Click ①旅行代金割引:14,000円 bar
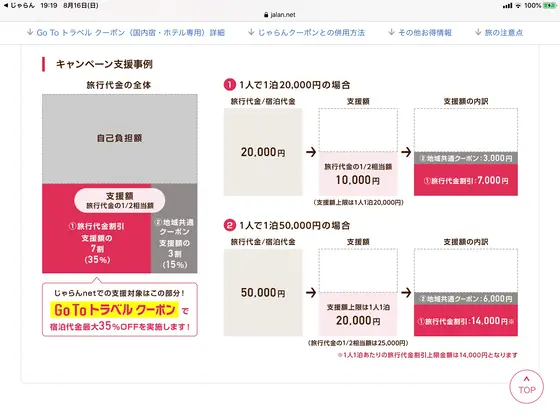This screenshot has width=560, height=420. click(466, 321)
